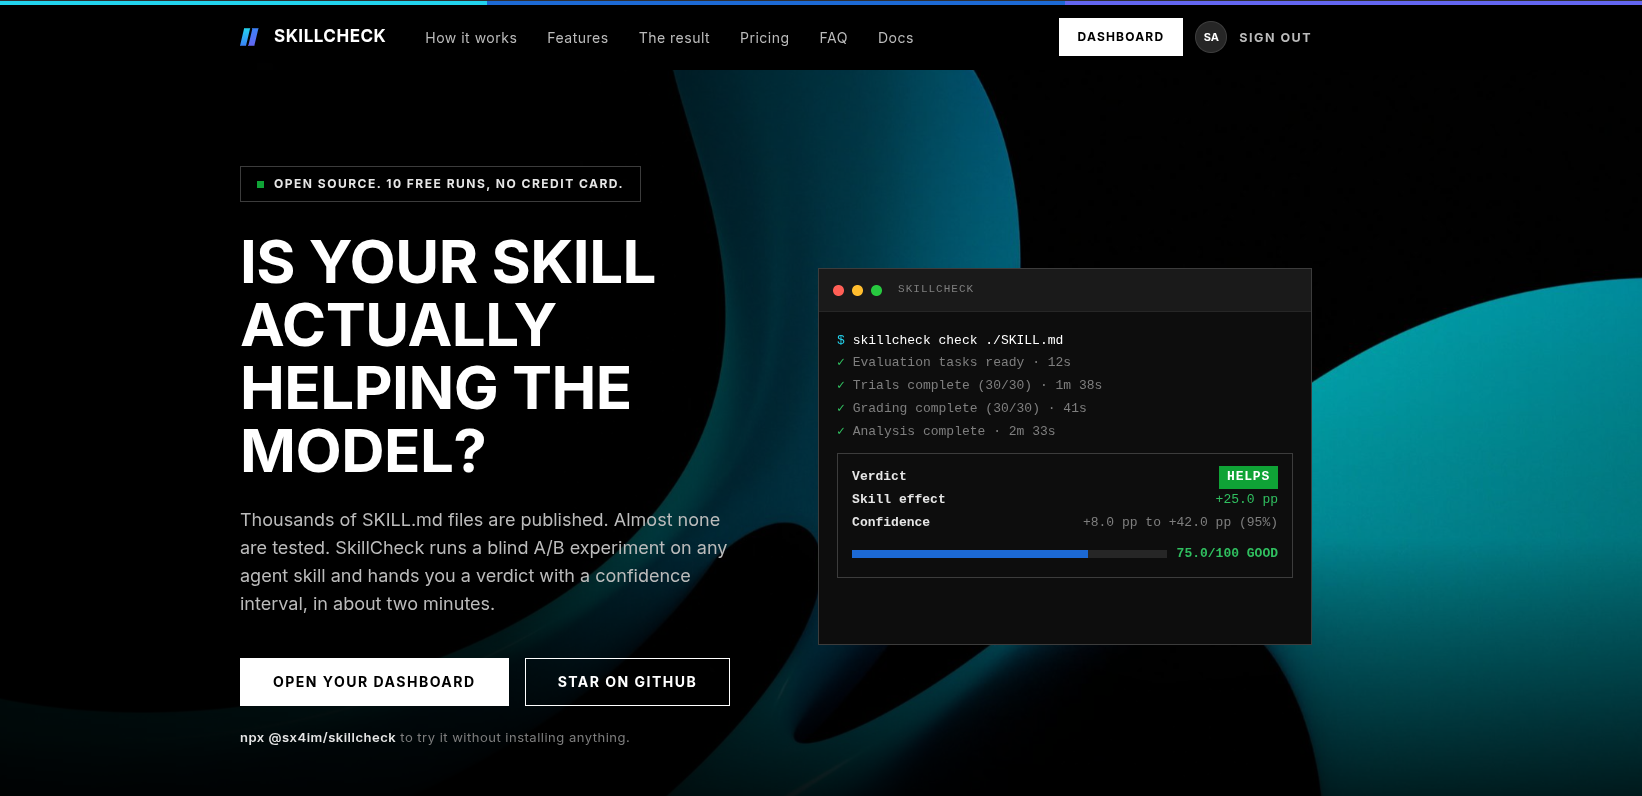This screenshot has height=796, width=1642.
Task: Open the SA user avatar
Action: pyautogui.click(x=1211, y=37)
